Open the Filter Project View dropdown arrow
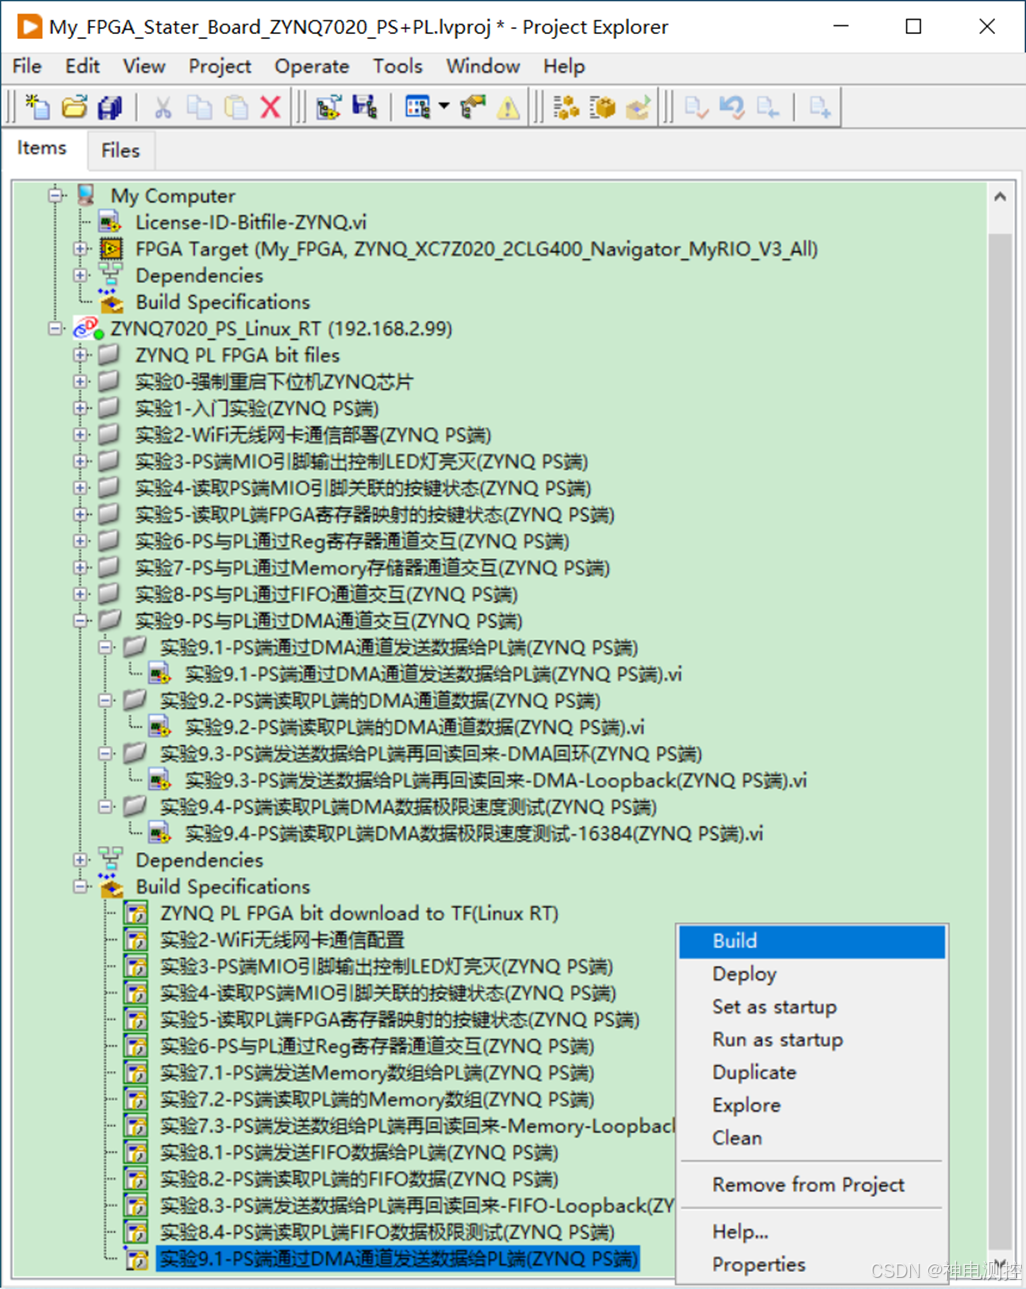This screenshot has height=1289, width=1026. point(443,107)
